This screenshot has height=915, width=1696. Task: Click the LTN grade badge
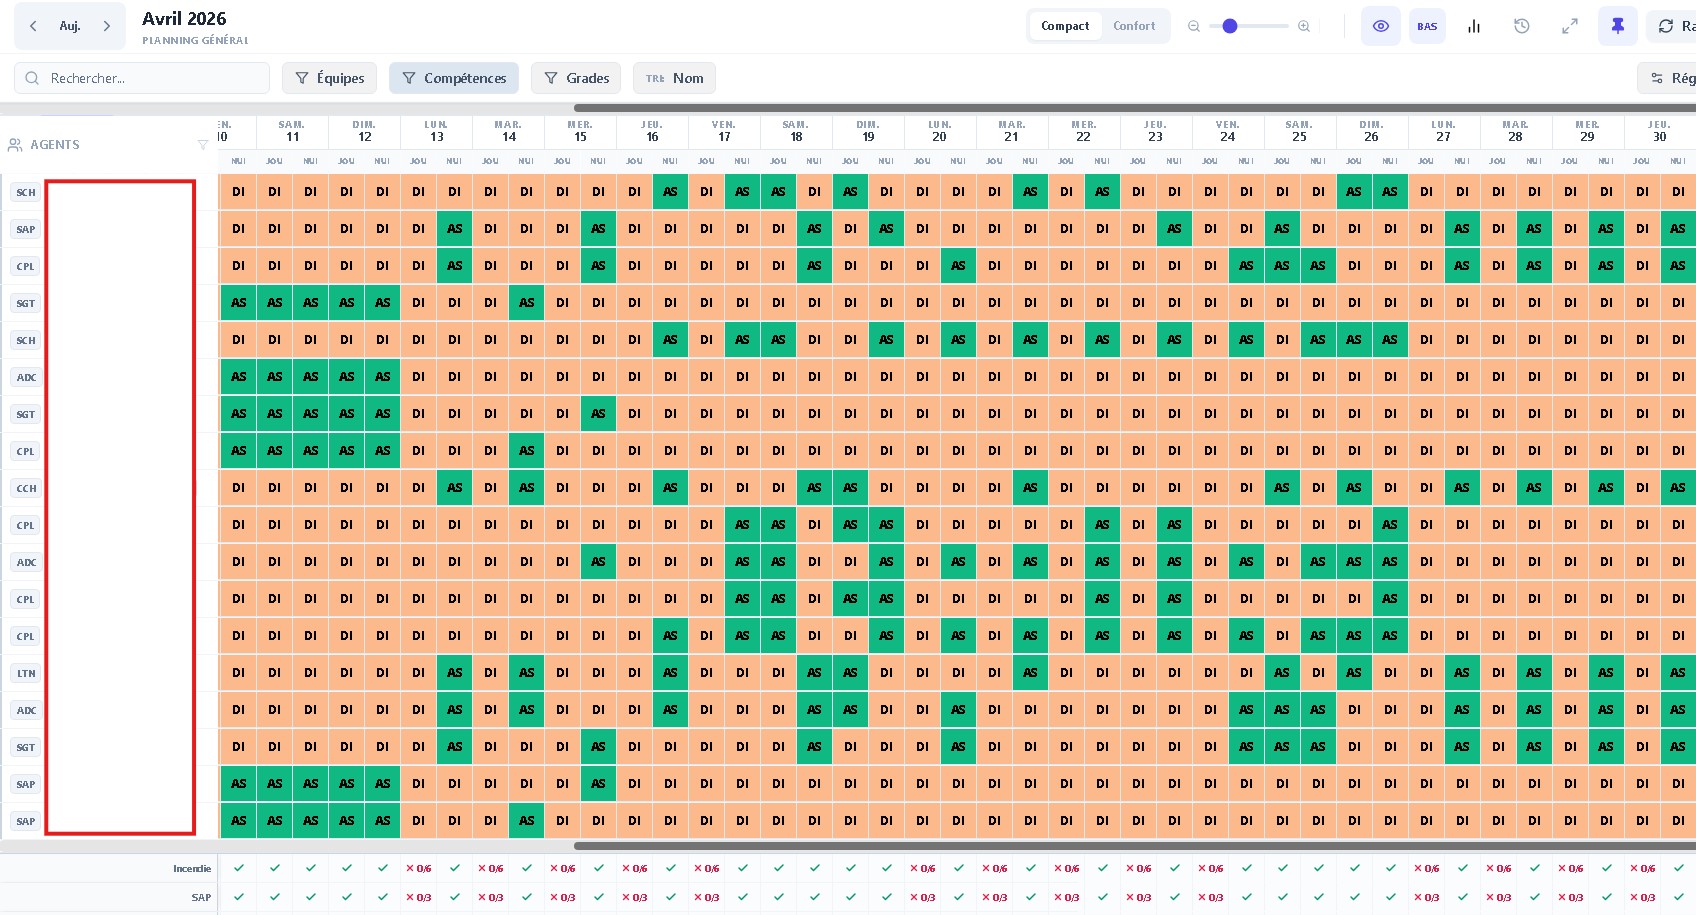coord(26,674)
